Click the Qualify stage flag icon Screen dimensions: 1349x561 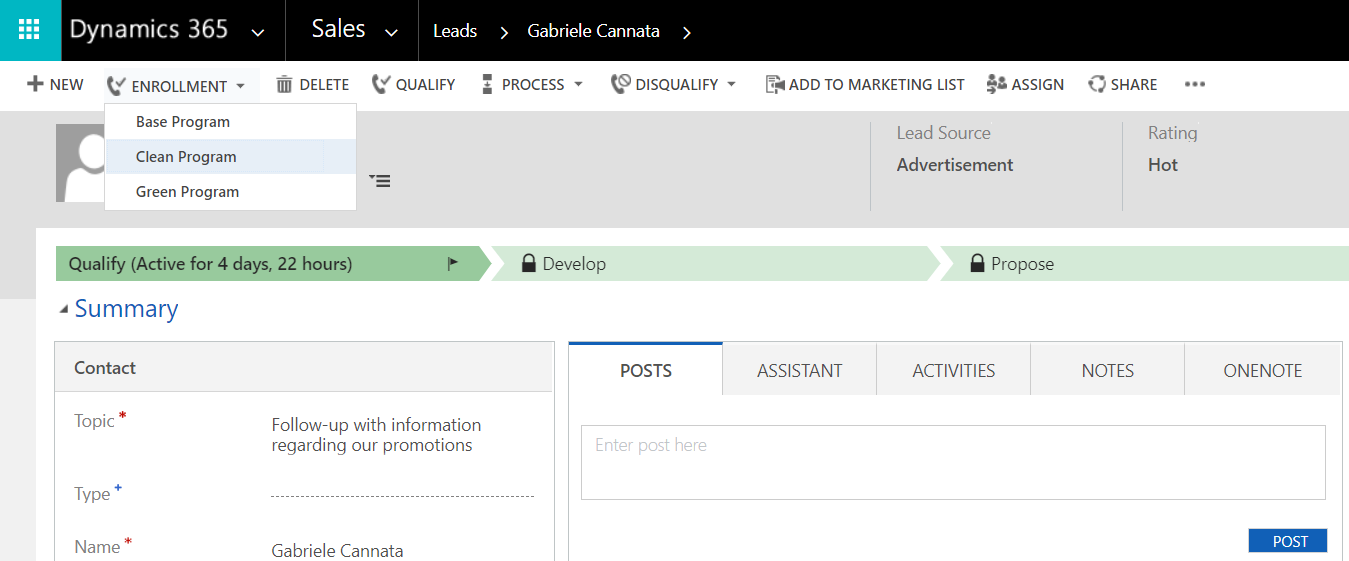(x=453, y=264)
